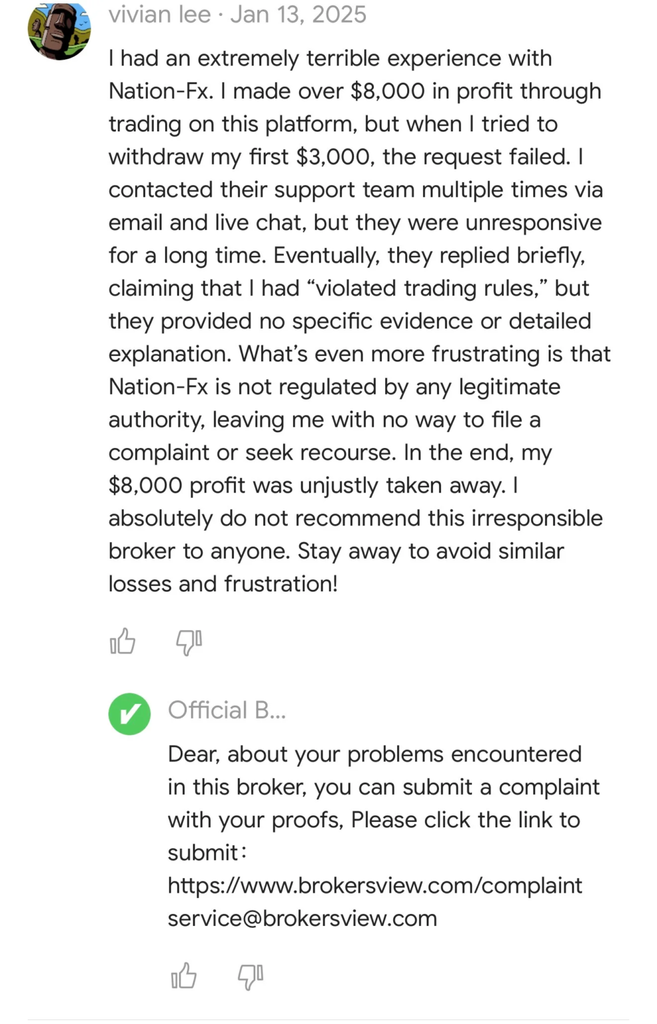Viewport: 657px width, 1024px height.
Task: Select the "Stay away to avoid similar" sentence
Action: pos(430,551)
